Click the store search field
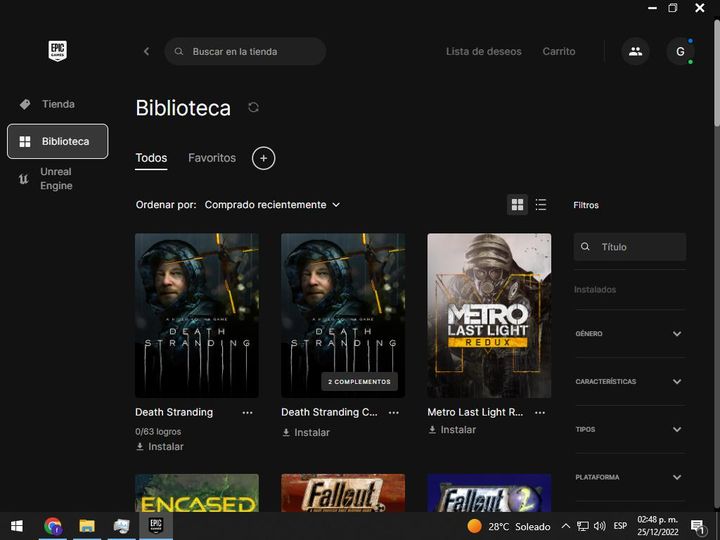This screenshot has width=720, height=540. (x=245, y=51)
